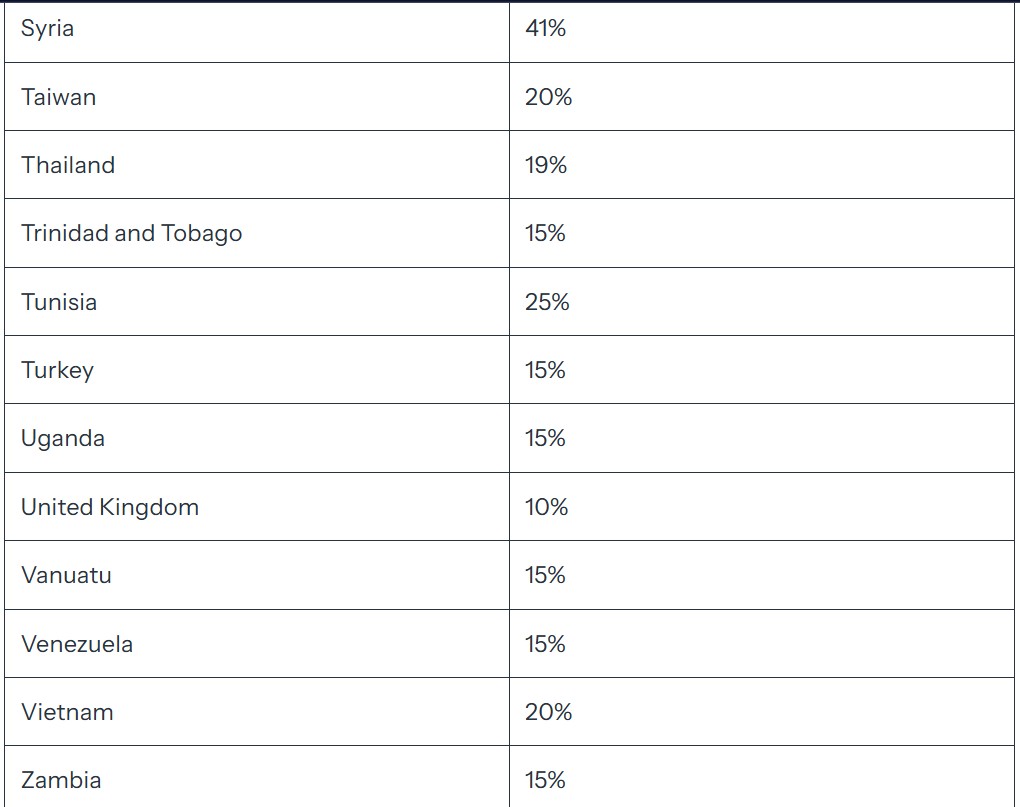Click the Trinidad and Tobago cell
The image size is (1020, 807).
257,233
